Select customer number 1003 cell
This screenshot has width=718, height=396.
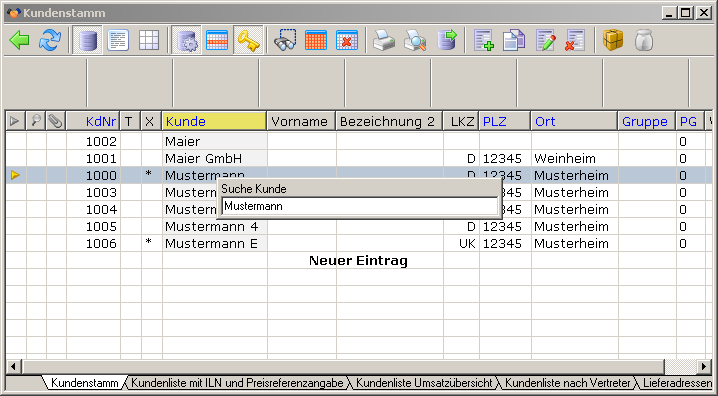pos(93,192)
